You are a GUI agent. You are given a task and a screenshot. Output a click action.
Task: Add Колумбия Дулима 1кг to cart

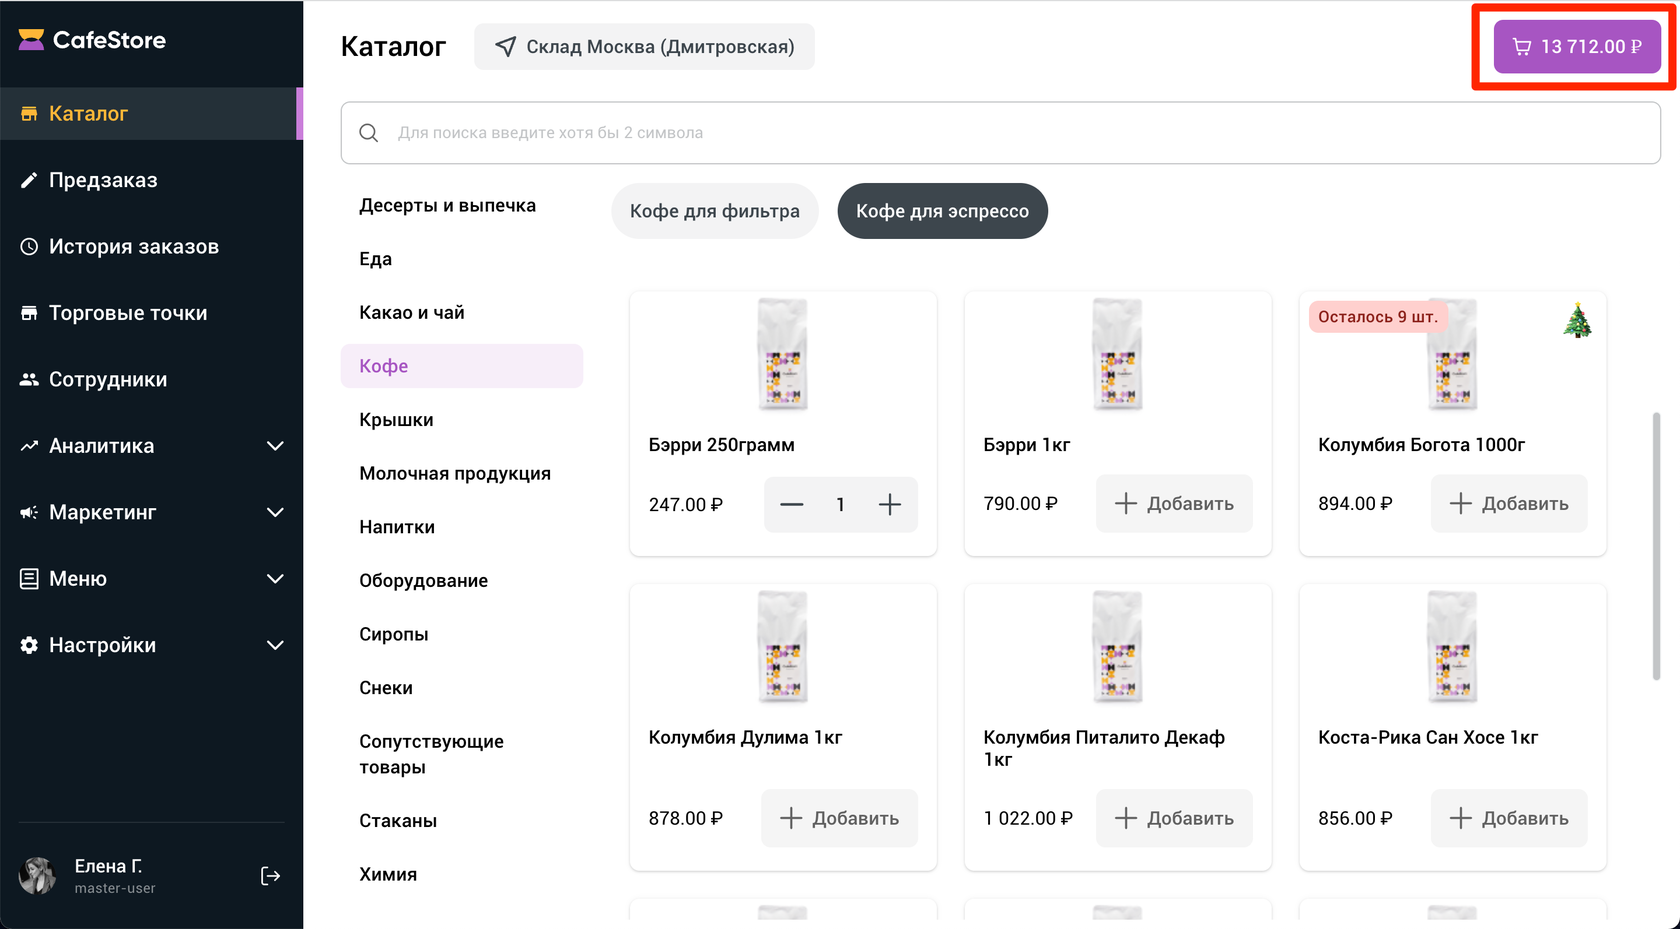pos(839,818)
